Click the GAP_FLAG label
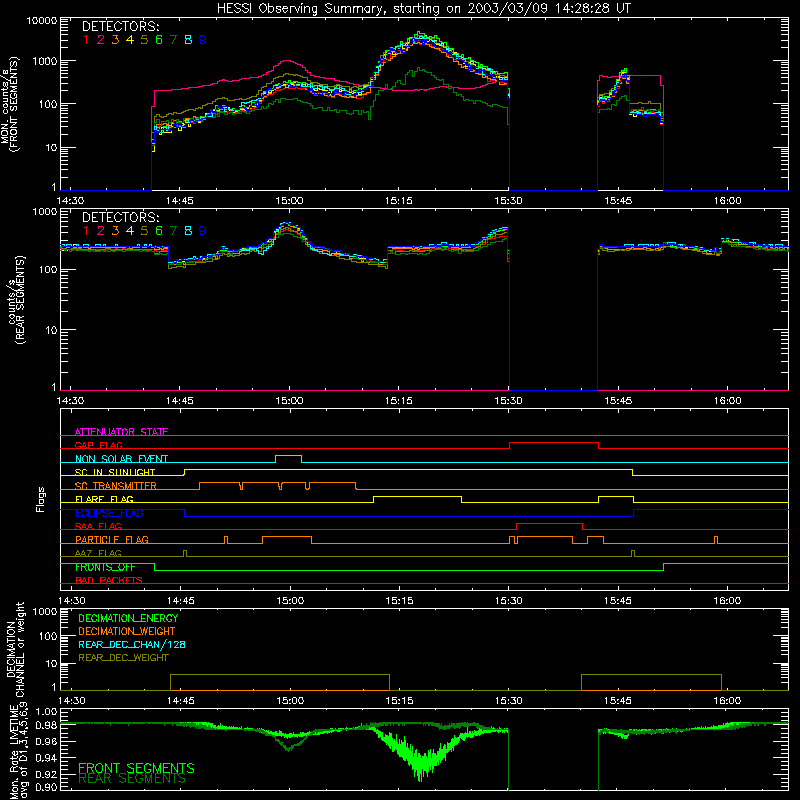This screenshot has width=800, height=800. click(98, 445)
